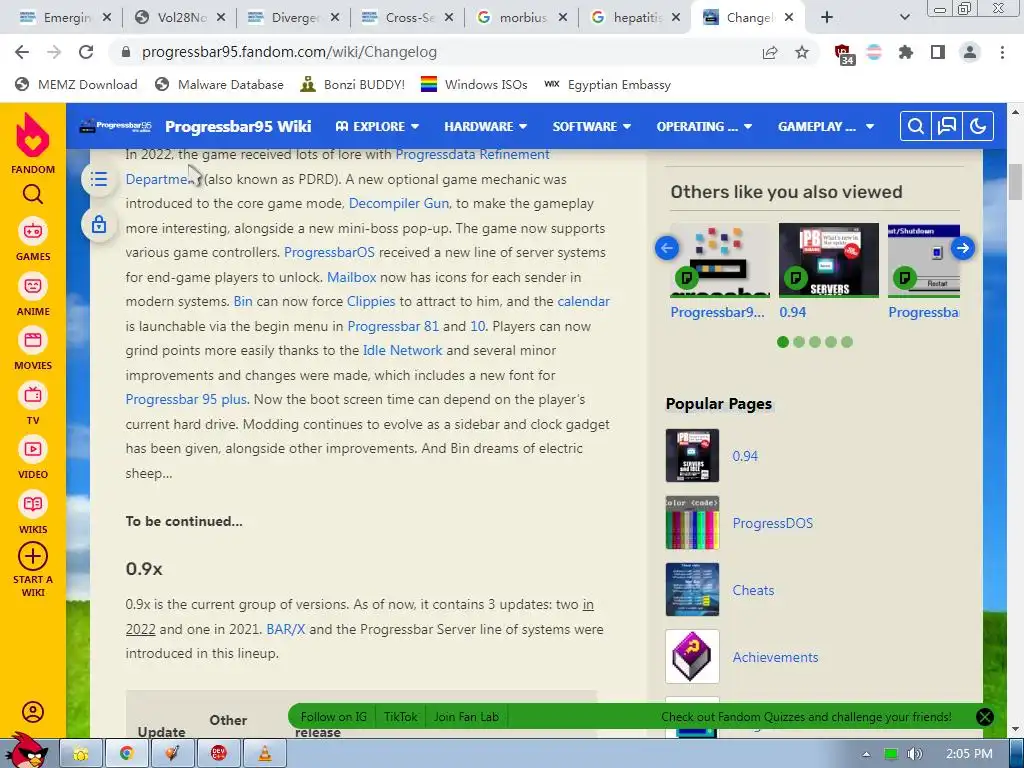Toggle dark mode moon icon

[x=978, y=126]
